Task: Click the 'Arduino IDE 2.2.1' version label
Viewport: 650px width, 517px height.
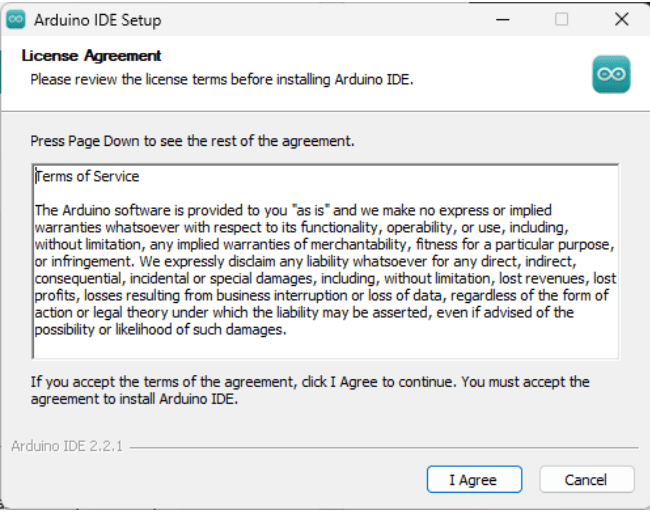Action: pos(67,446)
